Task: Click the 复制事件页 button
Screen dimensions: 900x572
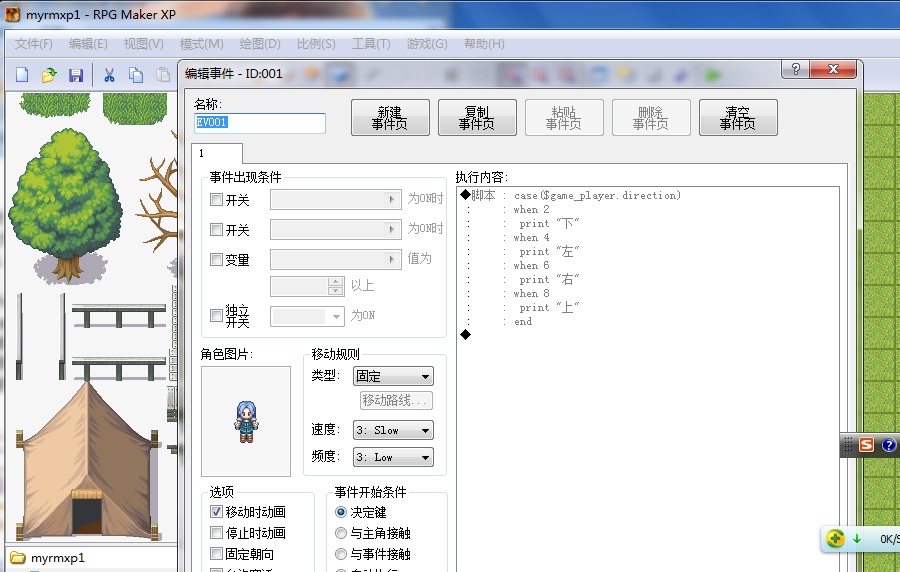Action: point(478,118)
